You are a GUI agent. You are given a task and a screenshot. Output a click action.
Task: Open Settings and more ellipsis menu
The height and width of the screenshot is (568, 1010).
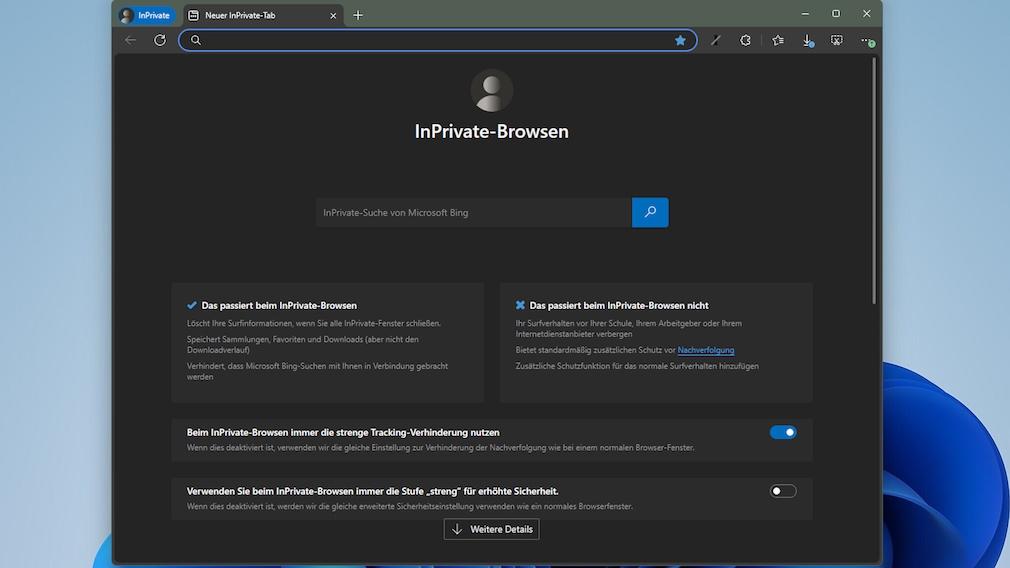(x=867, y=41)
